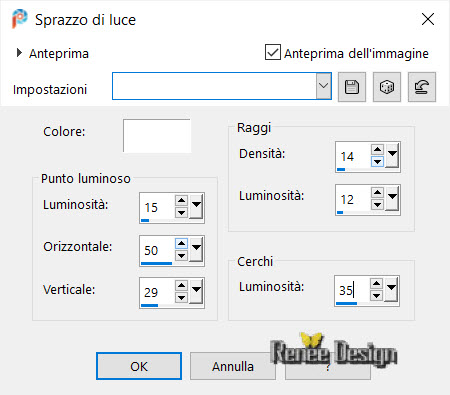Increase Cerchi Luminosità with up arrow

[376, 284]
